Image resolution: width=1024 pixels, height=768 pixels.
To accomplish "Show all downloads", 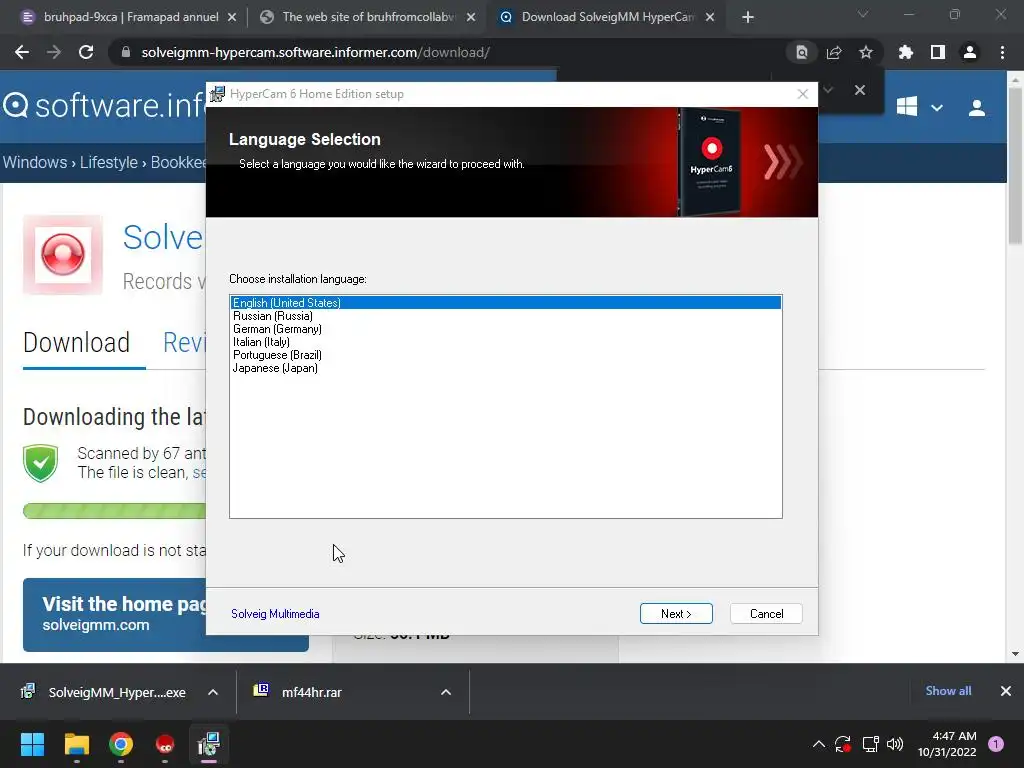I will (x=948, y=691).
